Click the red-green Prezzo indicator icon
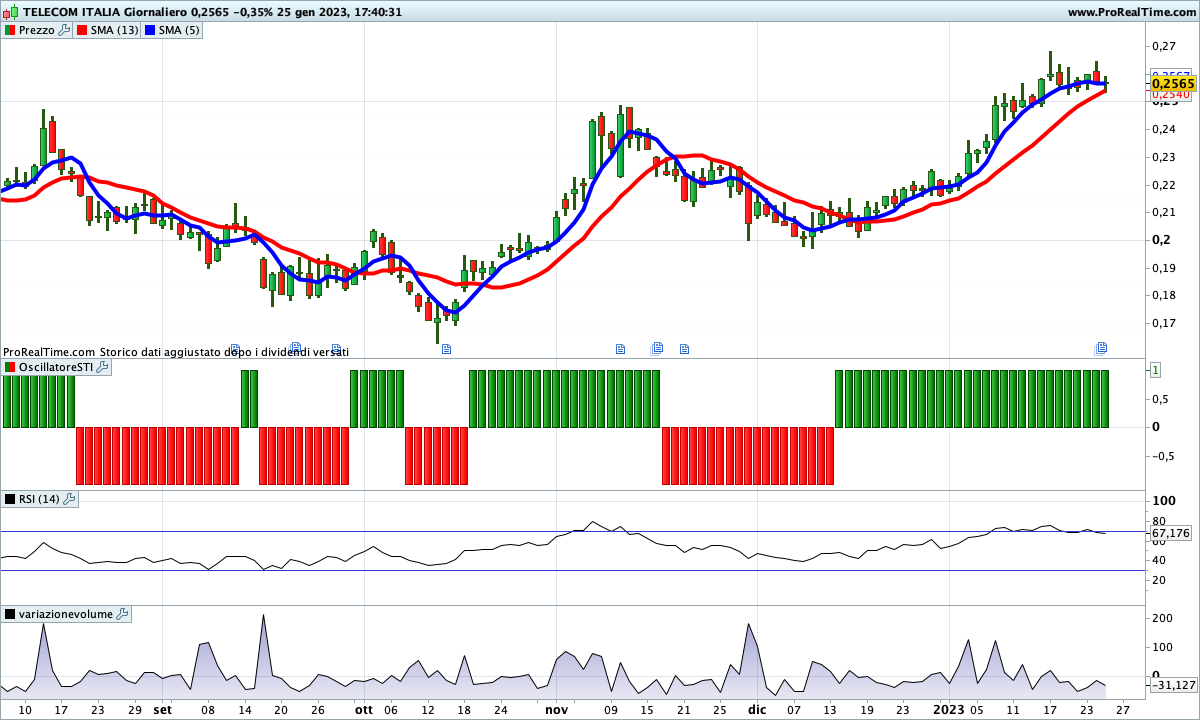The width and height of the screenshot is (1200, 720). click(10, 30)
